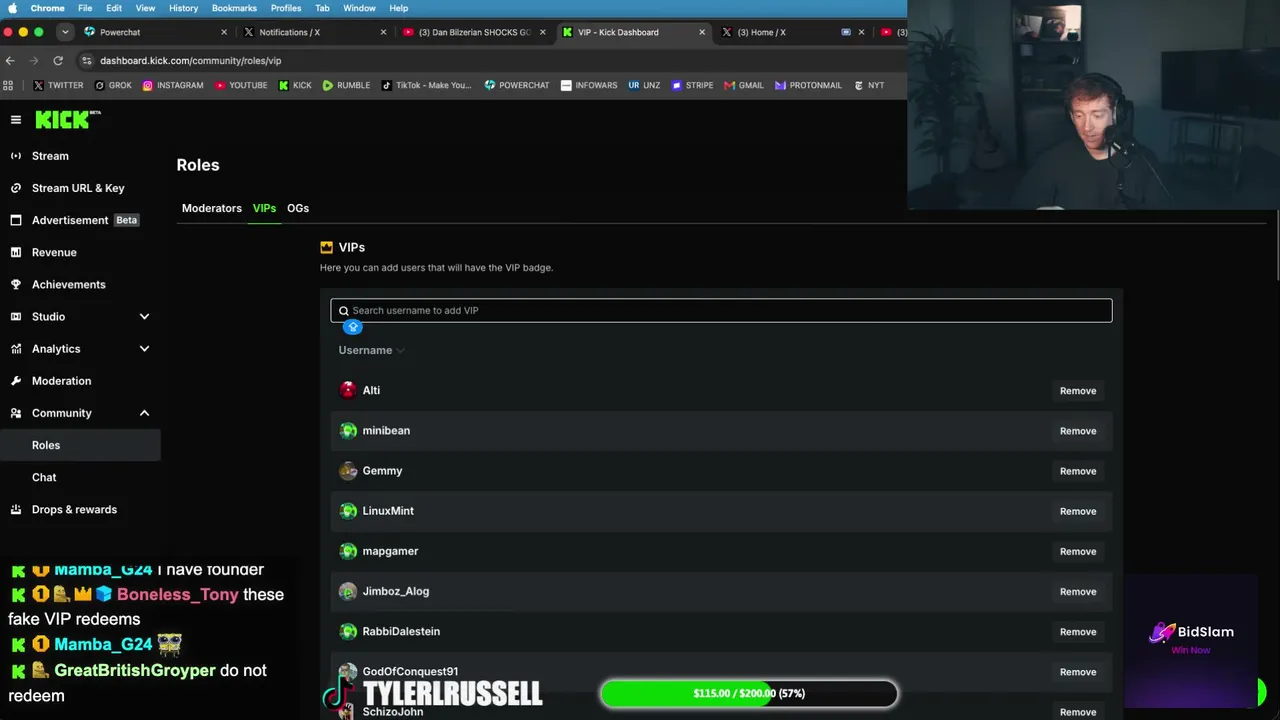Open the TWITTER bookmark
The width and height of the screenshot is (1280, 720).
point(59,85)
